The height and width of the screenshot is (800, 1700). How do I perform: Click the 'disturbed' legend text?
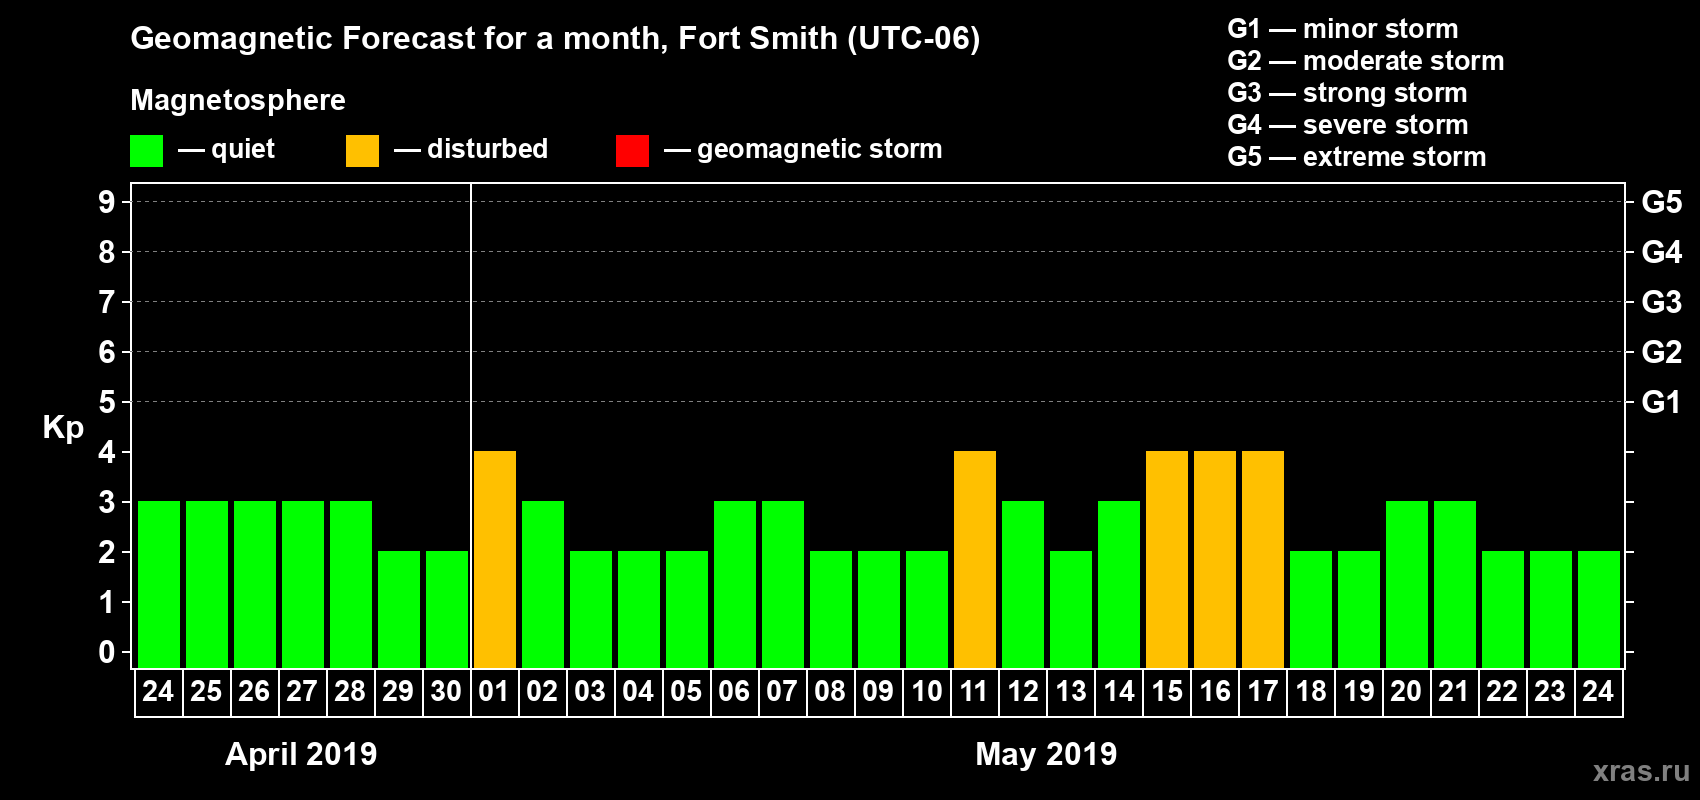488,149
